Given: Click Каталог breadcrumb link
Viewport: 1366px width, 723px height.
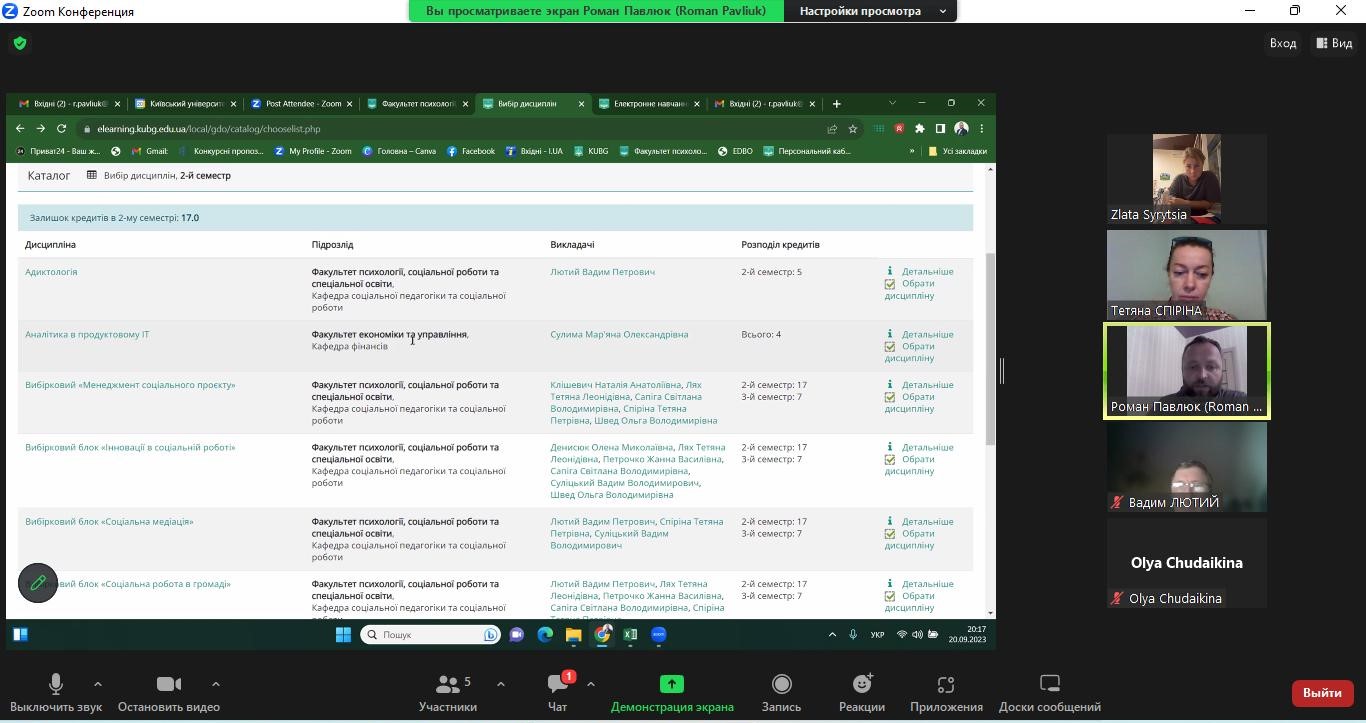Looking at the screenshot, I should tap(49, 176).
